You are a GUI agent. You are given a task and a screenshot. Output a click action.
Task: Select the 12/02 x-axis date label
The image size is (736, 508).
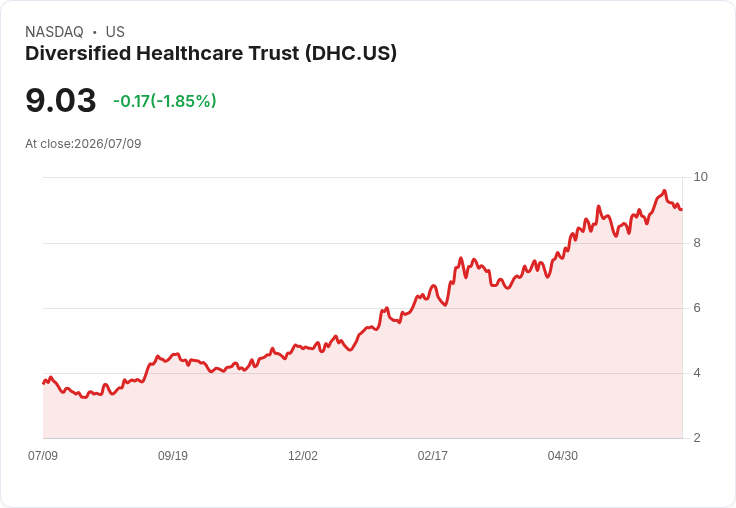(303, 455)
